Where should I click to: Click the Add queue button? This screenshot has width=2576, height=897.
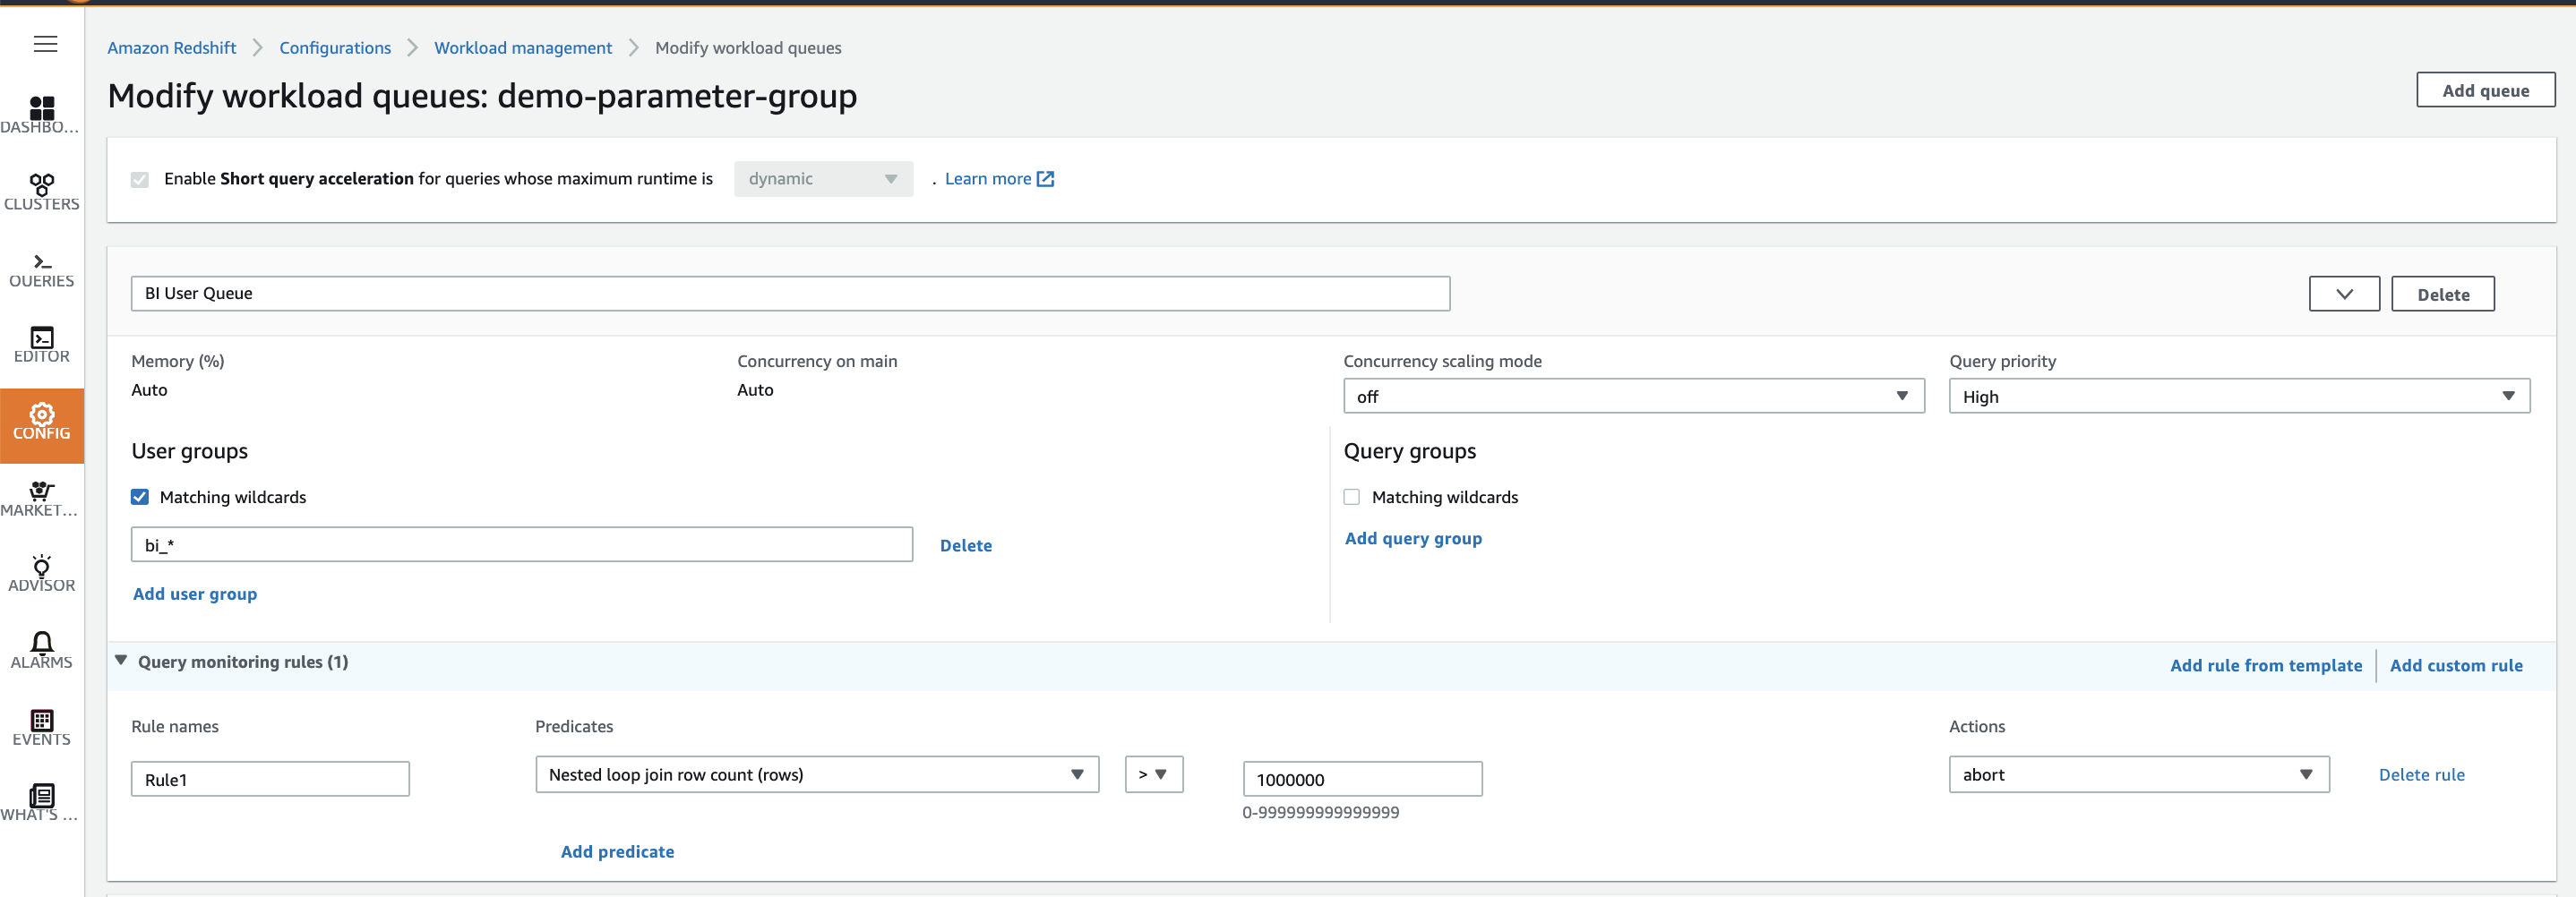pos(2485,90)
